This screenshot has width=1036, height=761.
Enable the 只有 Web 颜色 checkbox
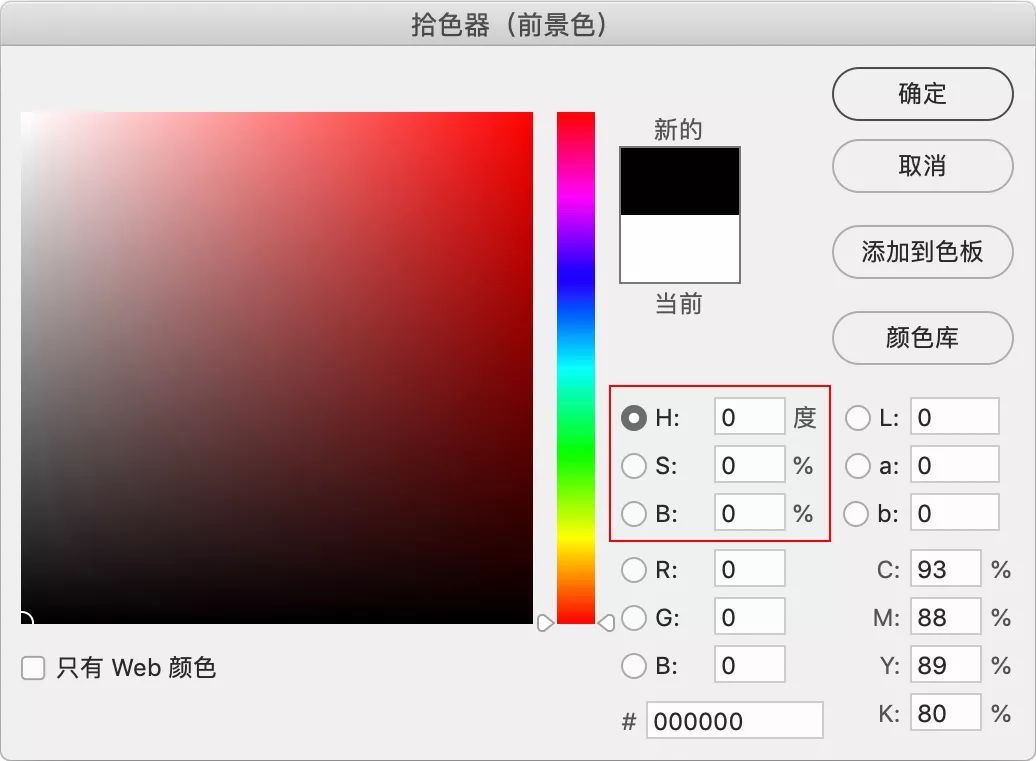33,667
